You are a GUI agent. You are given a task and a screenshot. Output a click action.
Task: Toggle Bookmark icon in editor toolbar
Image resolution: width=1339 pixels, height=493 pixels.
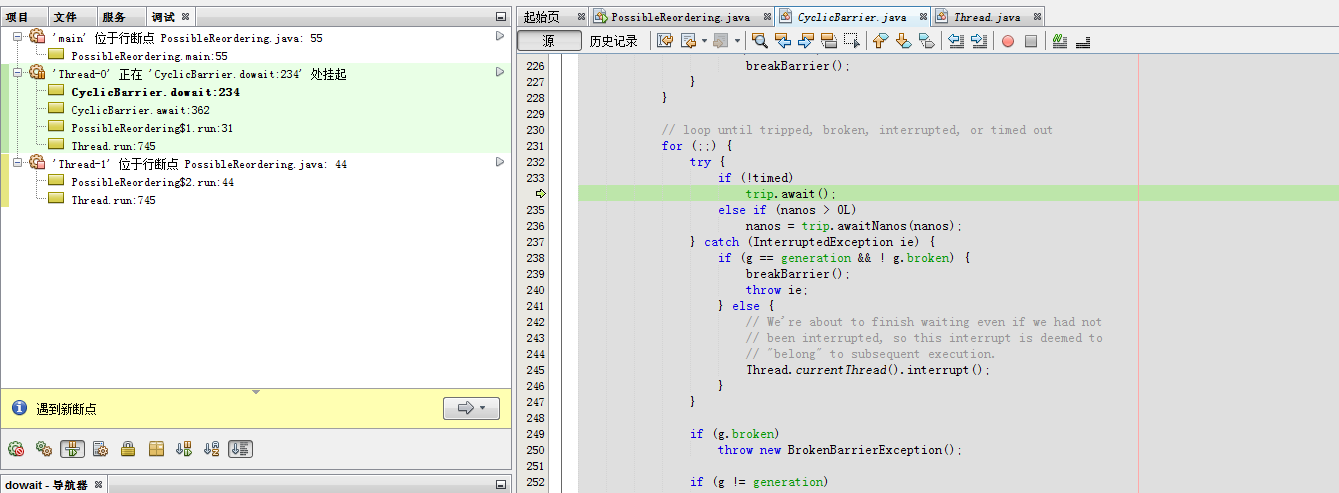[x=927, y=41]
